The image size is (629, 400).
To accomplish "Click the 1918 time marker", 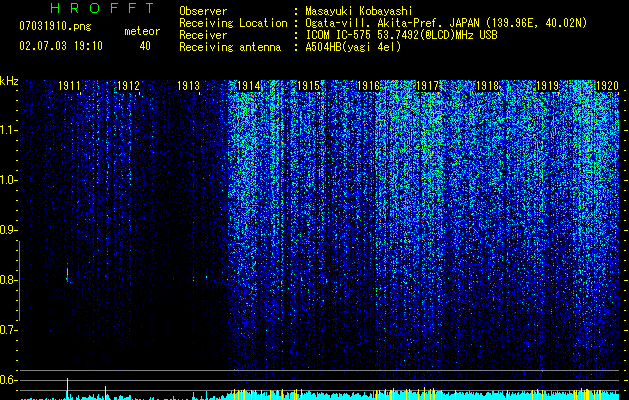I will coord(487,86).
